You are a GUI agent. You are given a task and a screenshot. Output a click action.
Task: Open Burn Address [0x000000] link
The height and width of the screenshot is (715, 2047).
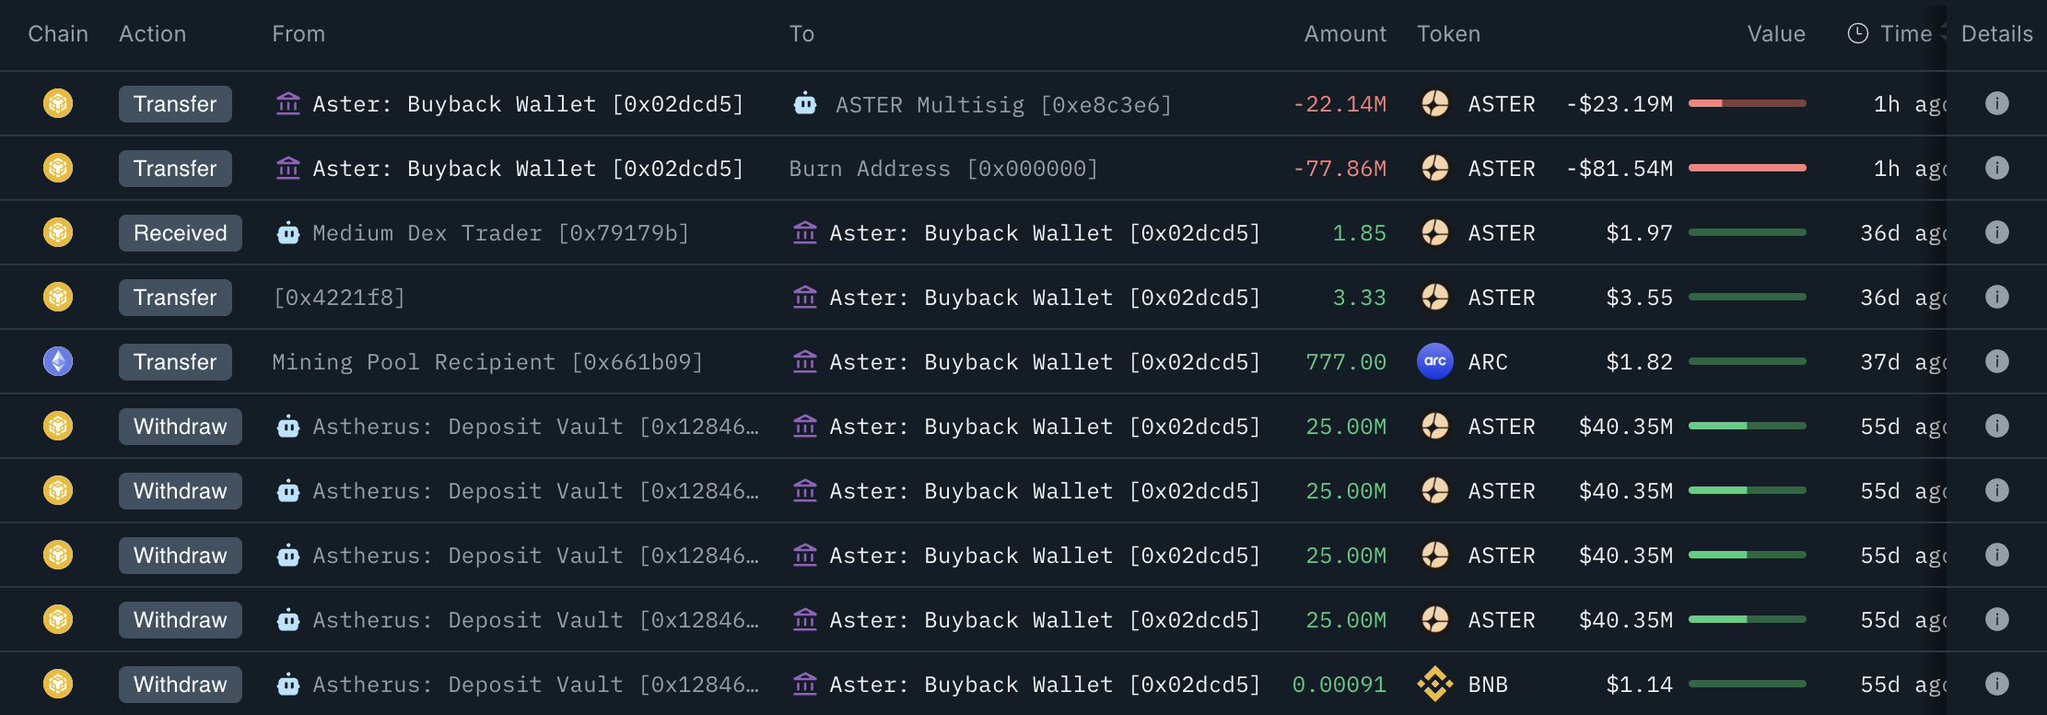(x=943, y=168)
